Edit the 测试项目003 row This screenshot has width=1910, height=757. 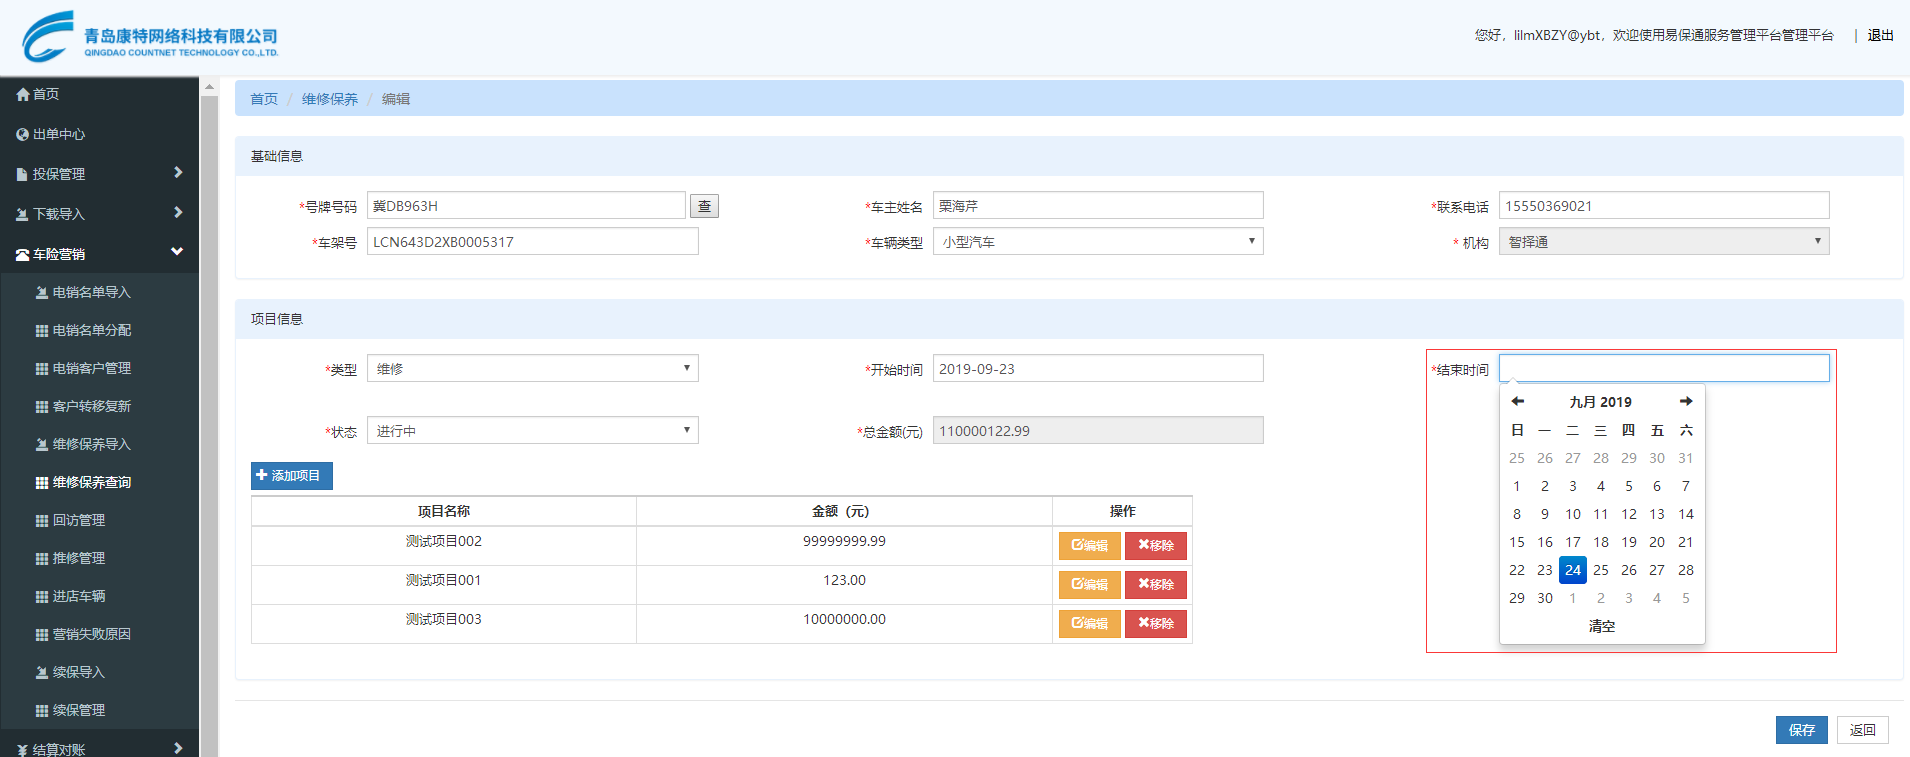point(1089,624)
